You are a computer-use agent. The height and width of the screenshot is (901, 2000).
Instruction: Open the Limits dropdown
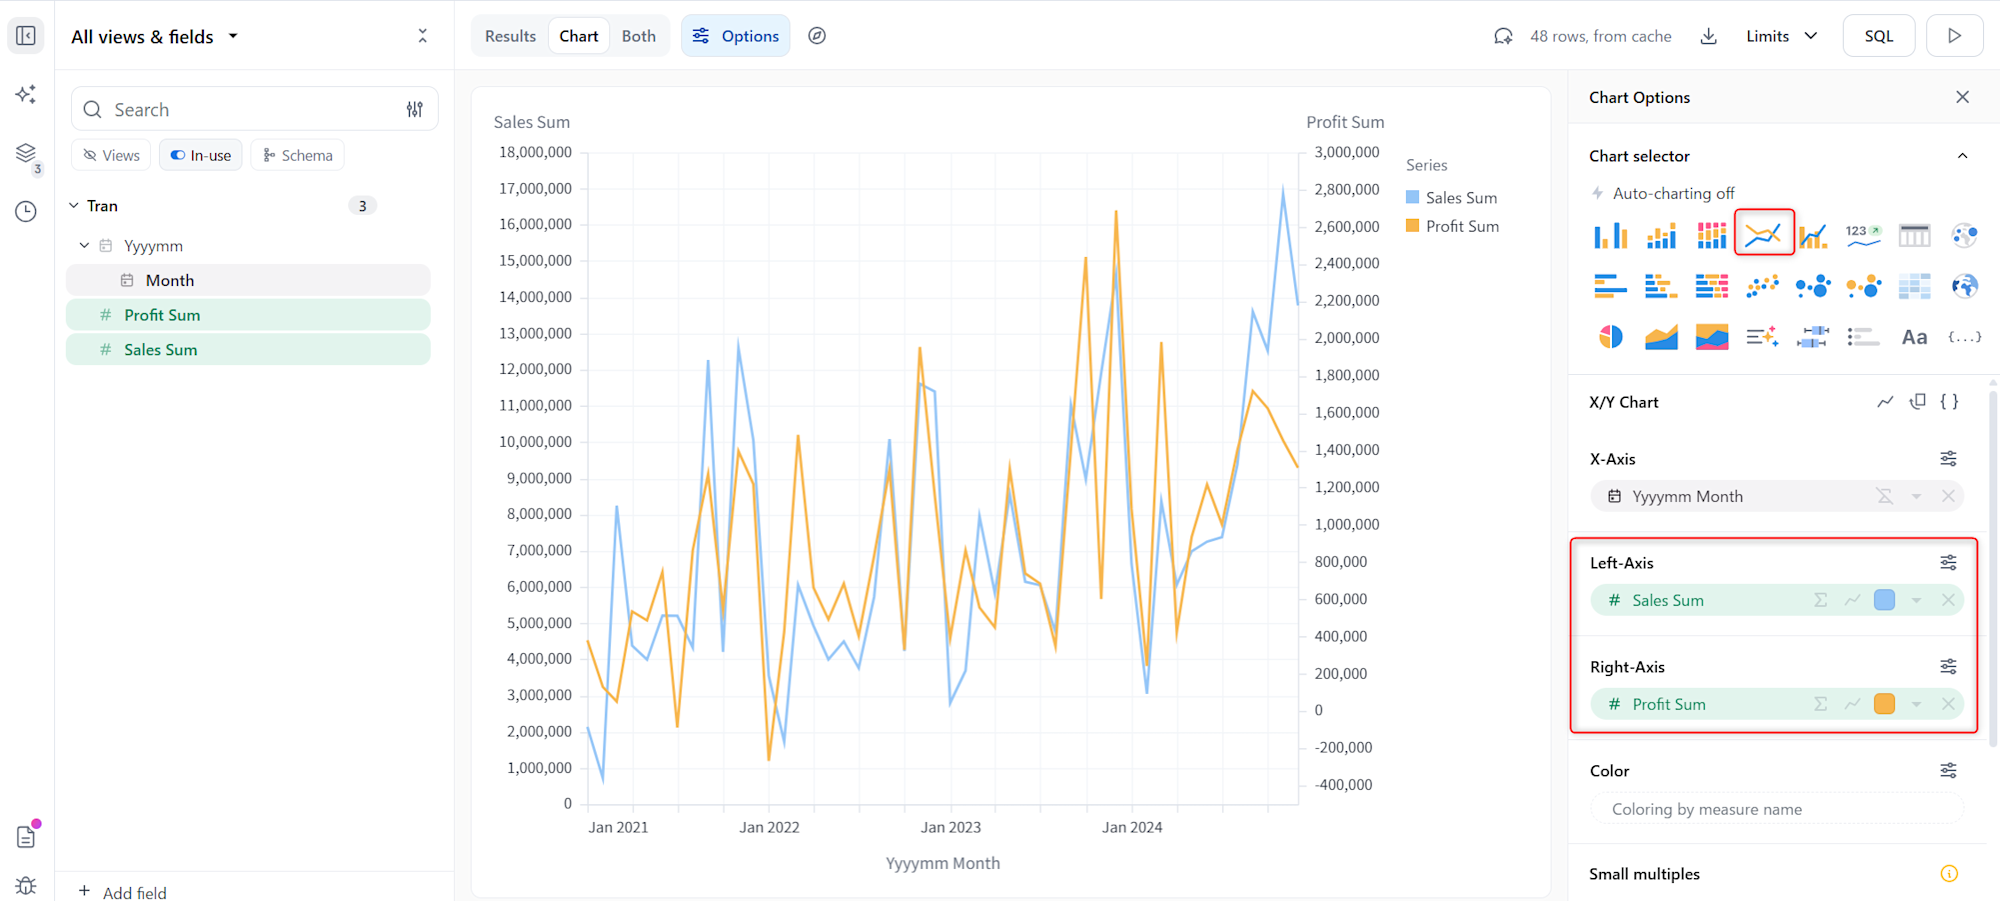[1781, 36]
